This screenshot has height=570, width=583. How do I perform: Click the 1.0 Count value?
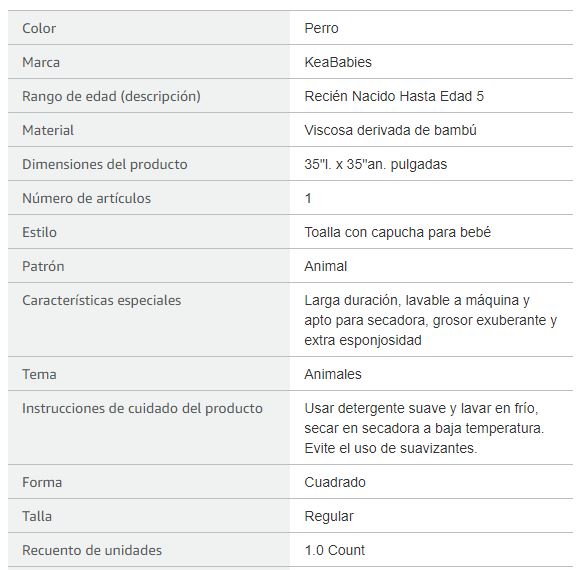[x=335, y=550]
